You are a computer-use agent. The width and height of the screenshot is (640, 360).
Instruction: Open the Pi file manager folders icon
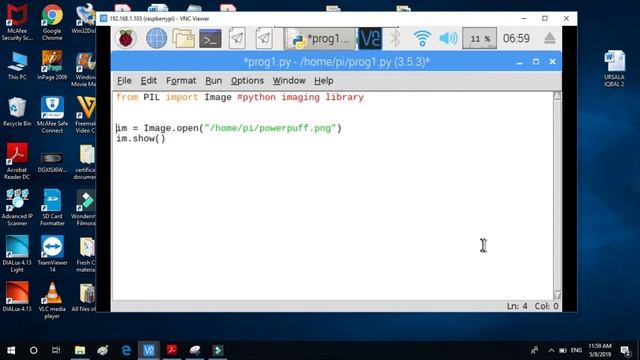[183, 38]
